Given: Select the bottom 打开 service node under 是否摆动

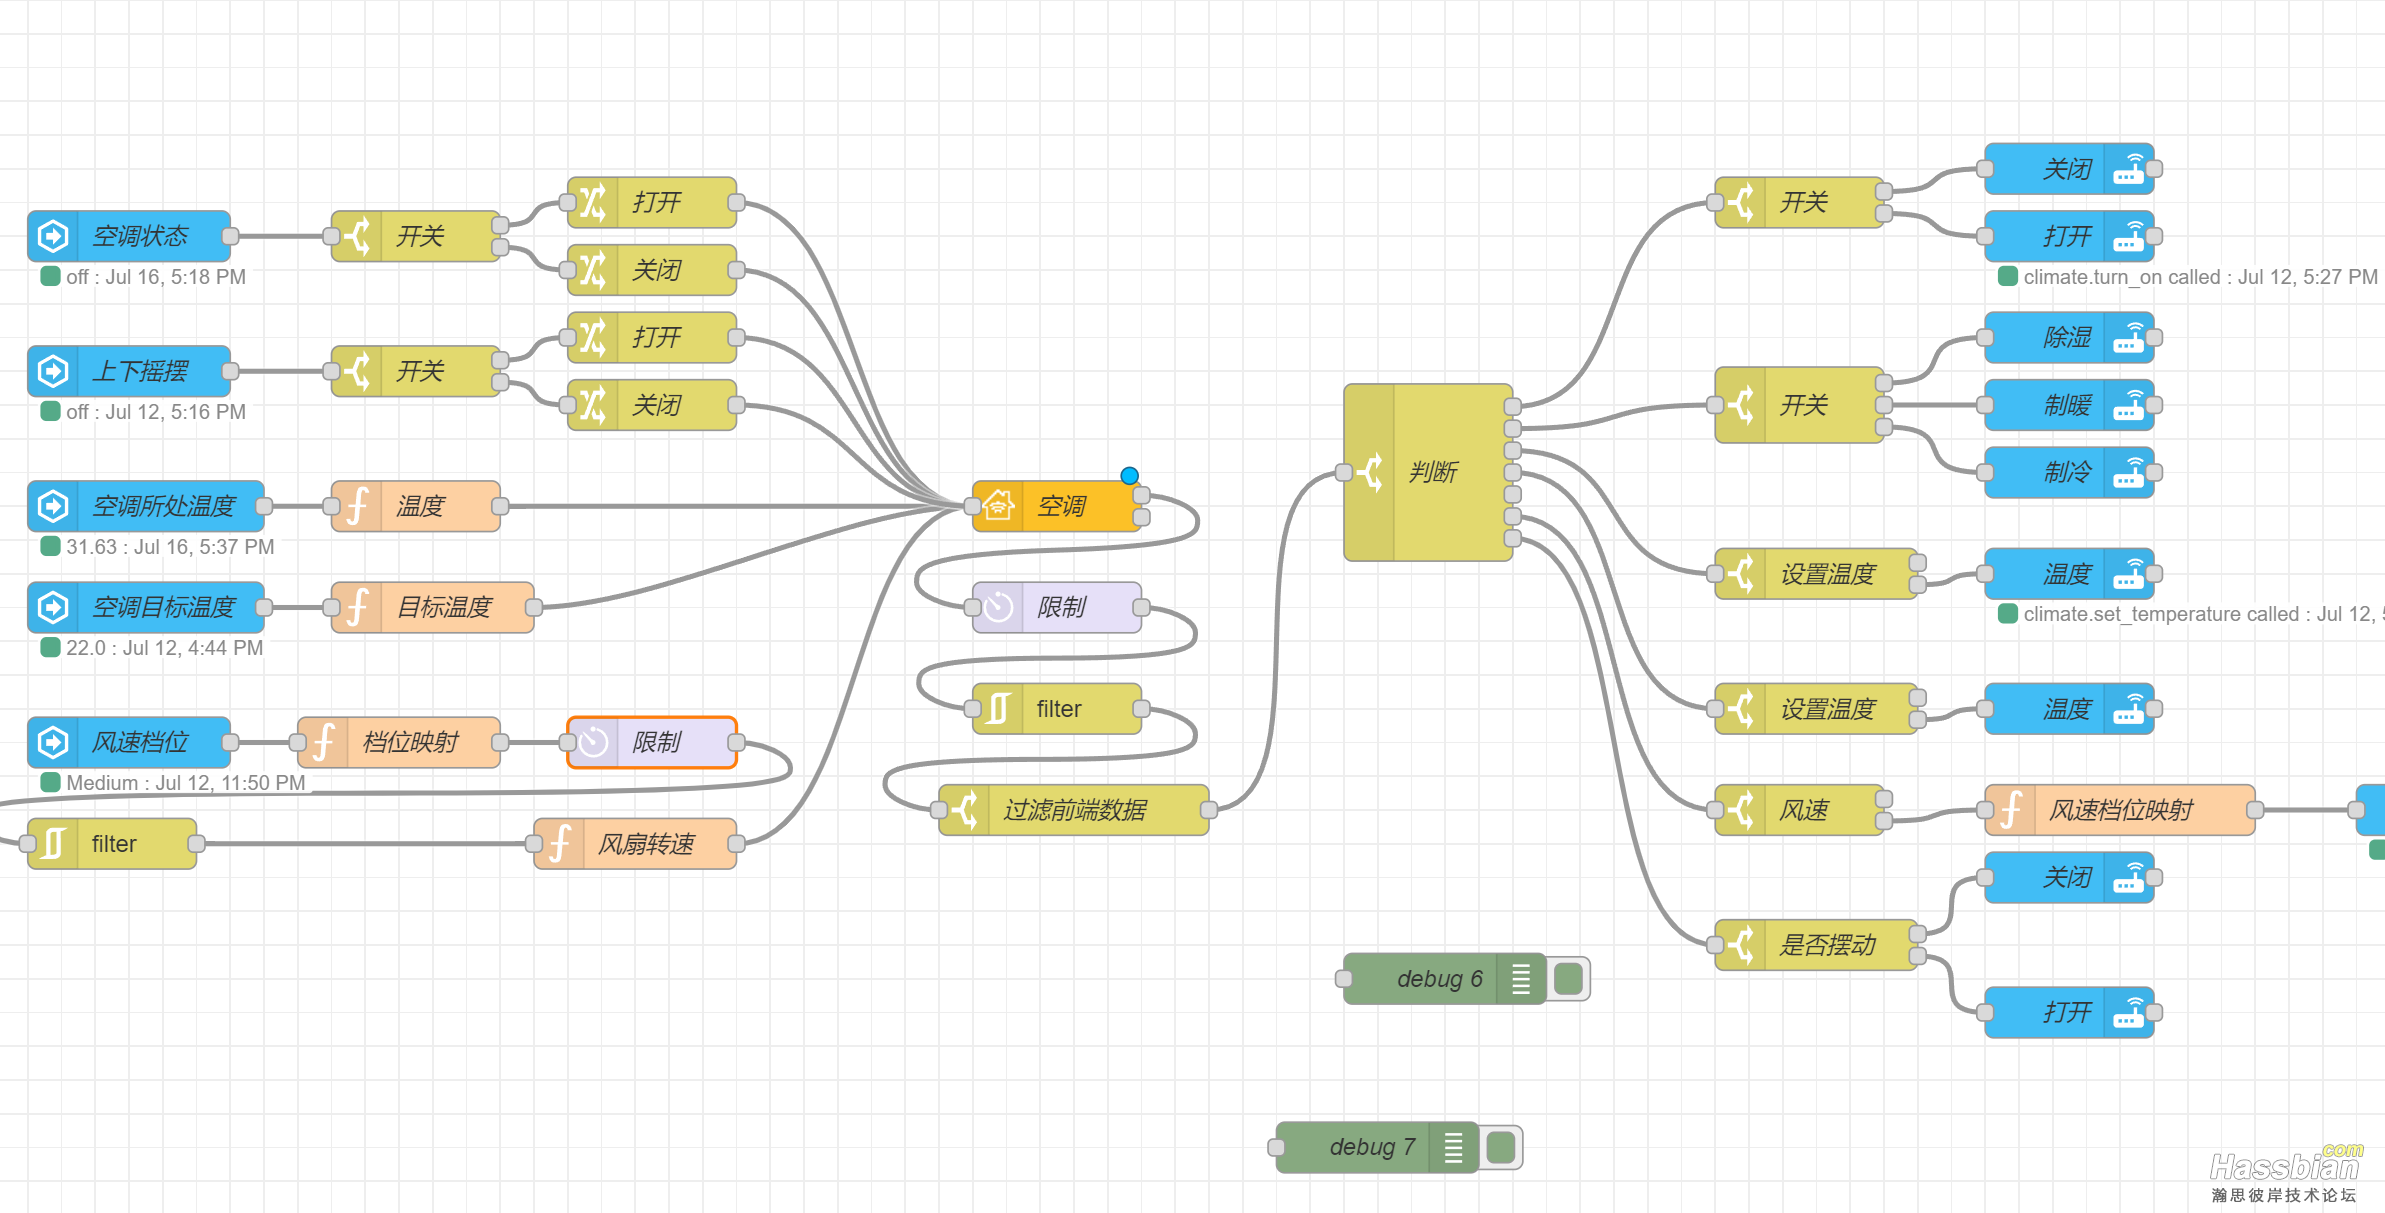Looking at the screenshot, I should pyautogui.click(x=2069, y=1012).
